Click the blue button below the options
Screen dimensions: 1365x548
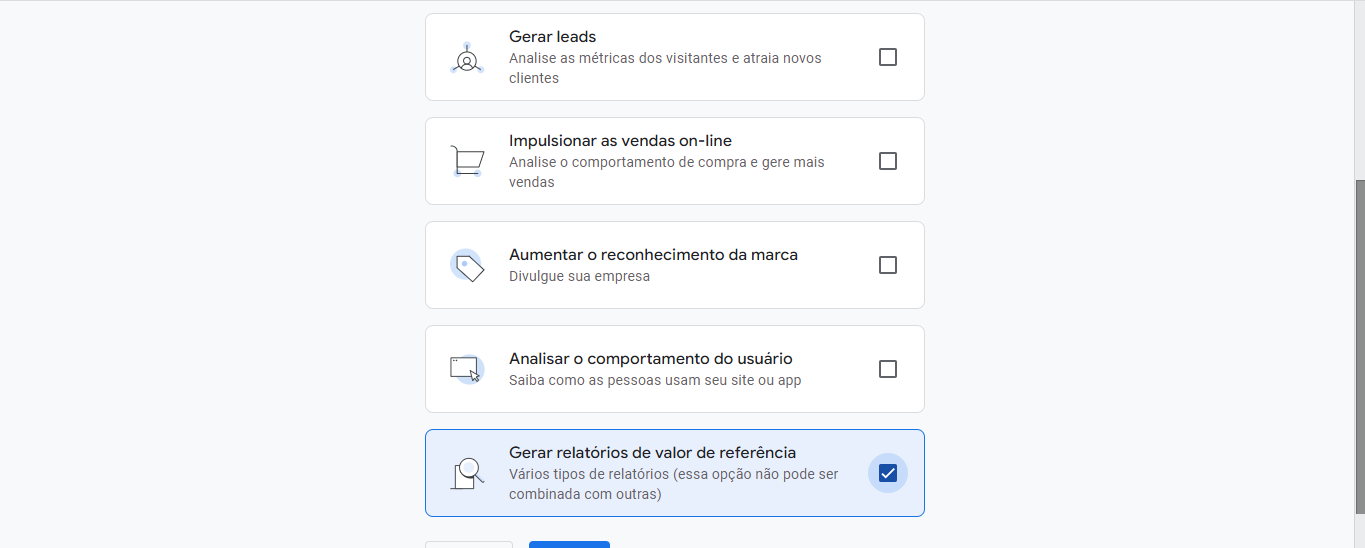[x=569, y=544]
